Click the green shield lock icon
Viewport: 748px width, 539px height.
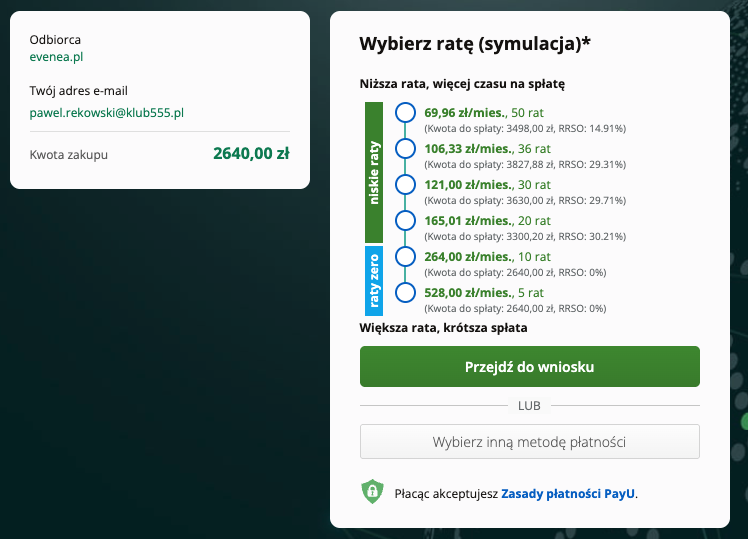(372, 492)
